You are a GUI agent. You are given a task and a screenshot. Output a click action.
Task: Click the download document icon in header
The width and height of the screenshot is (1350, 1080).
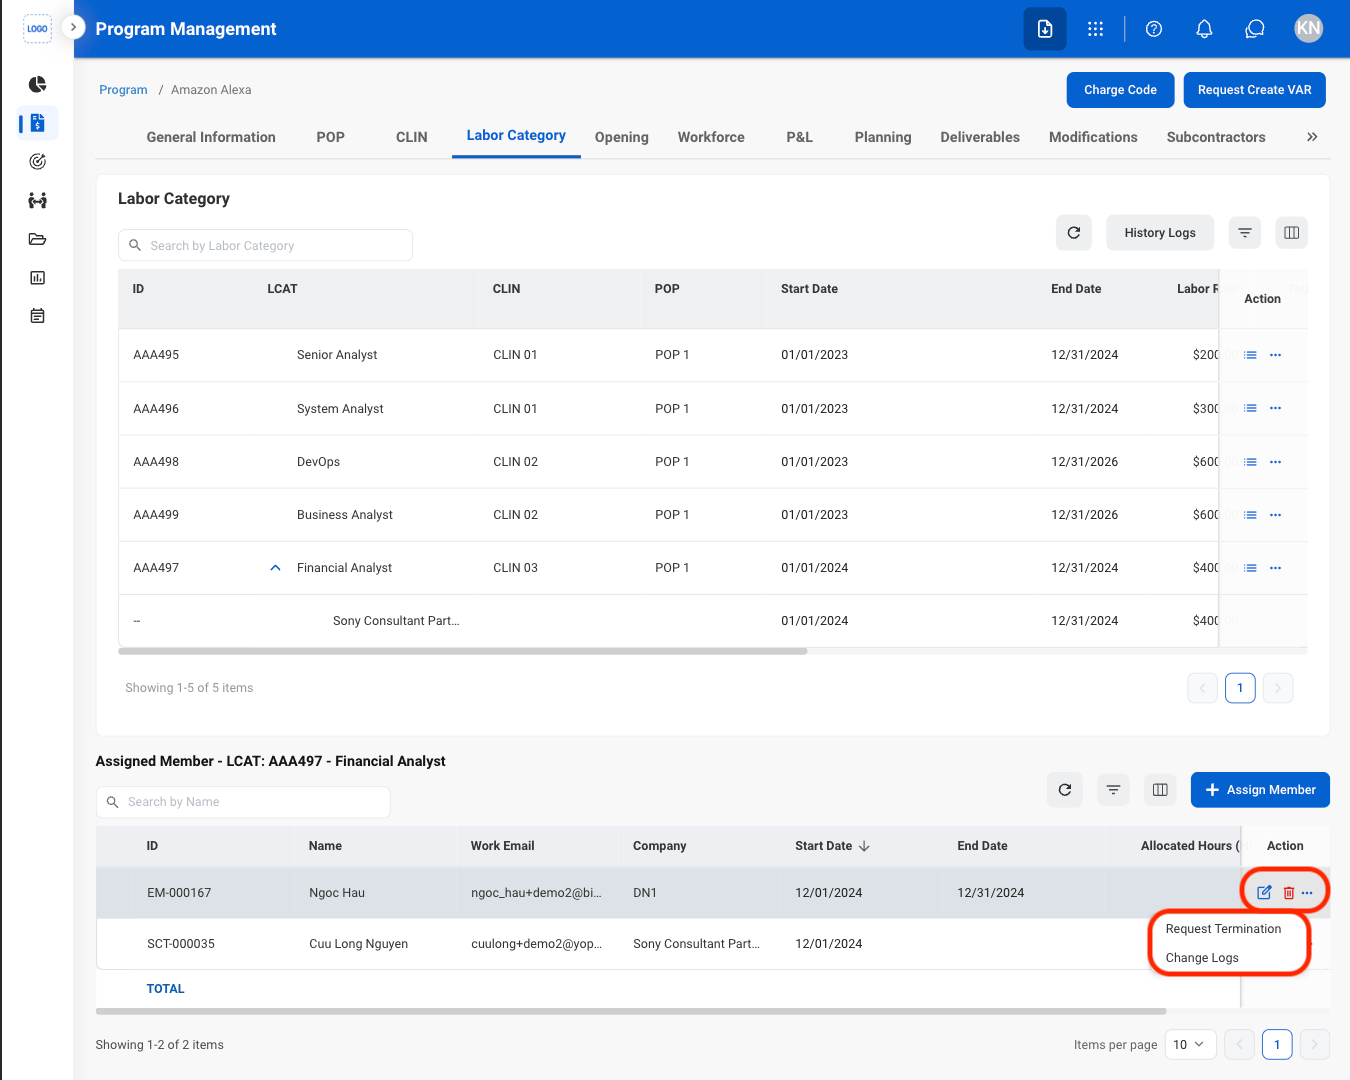coord(1045,29)
